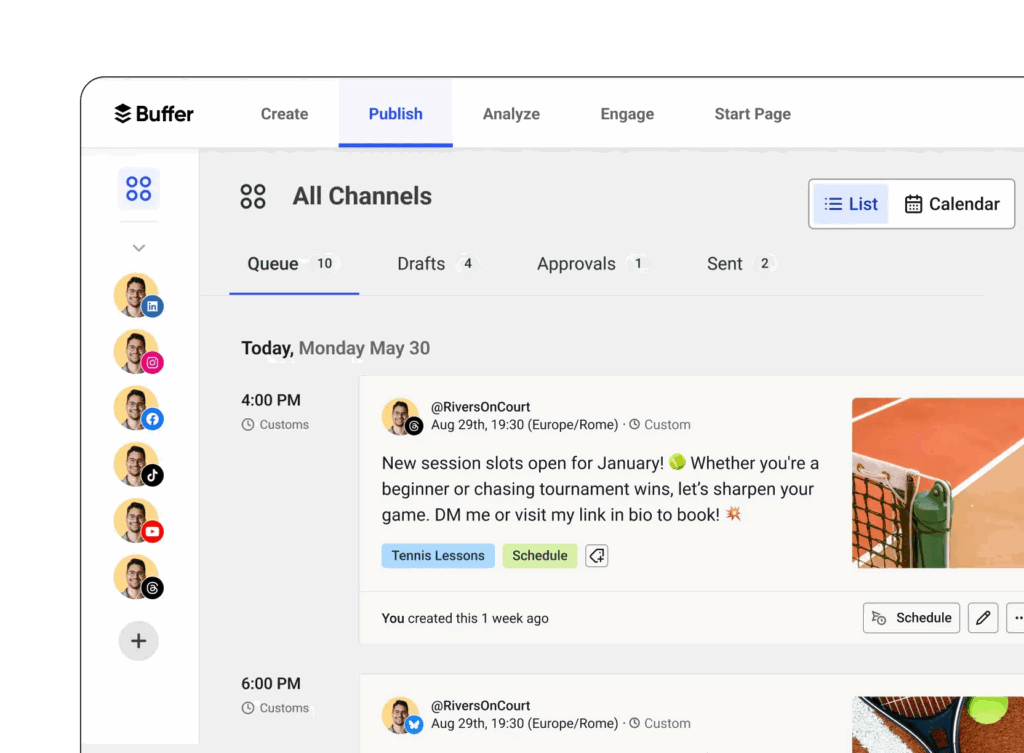The image size is (1024, 753).
Task: Click the 4:00 PM post author avatar
Action: coord(401,417)
